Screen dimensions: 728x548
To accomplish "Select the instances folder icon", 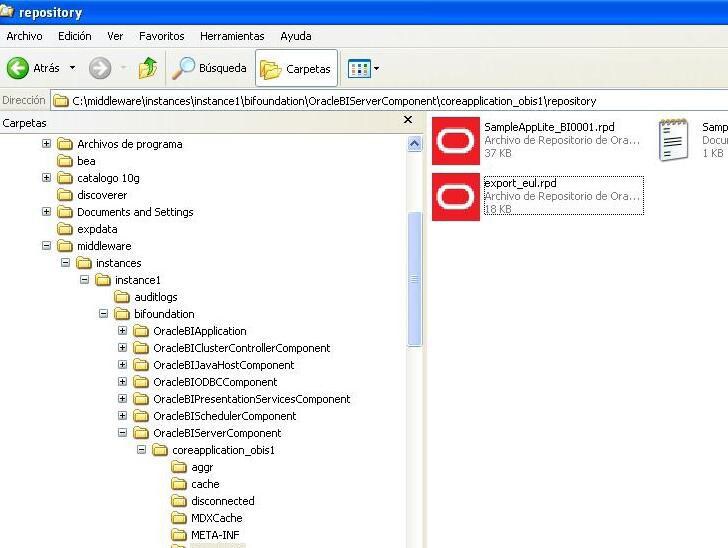I will point(84,263).
